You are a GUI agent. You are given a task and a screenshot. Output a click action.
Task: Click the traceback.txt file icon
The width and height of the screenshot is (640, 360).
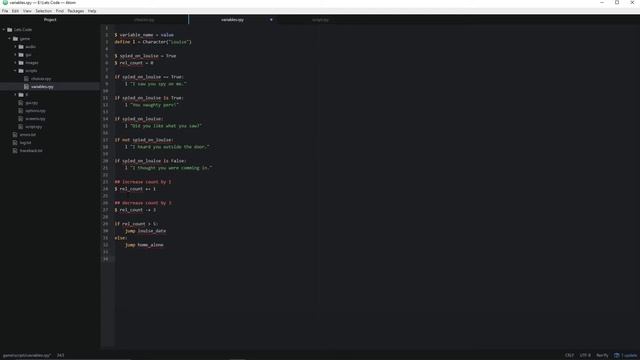click(x=15, y=151)
